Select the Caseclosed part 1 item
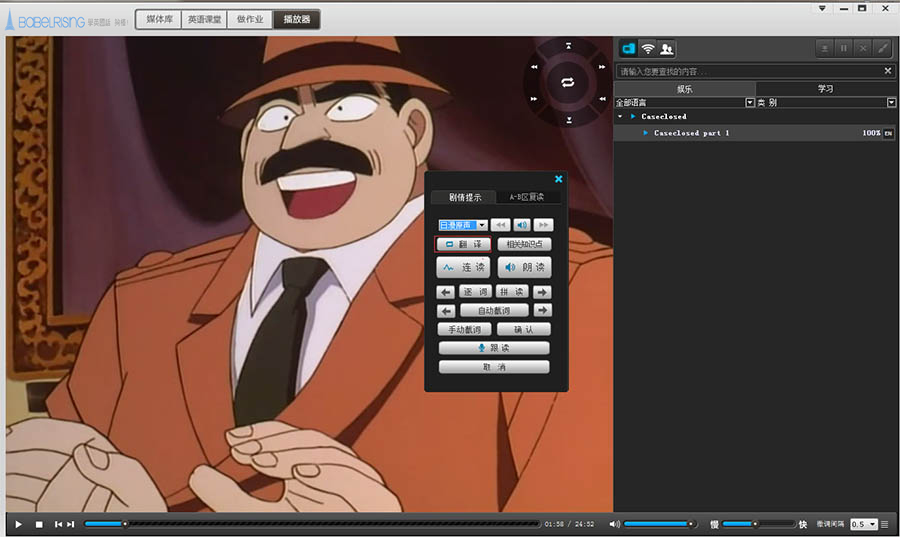Screen dimensions: 900x537 click(755, 133)
